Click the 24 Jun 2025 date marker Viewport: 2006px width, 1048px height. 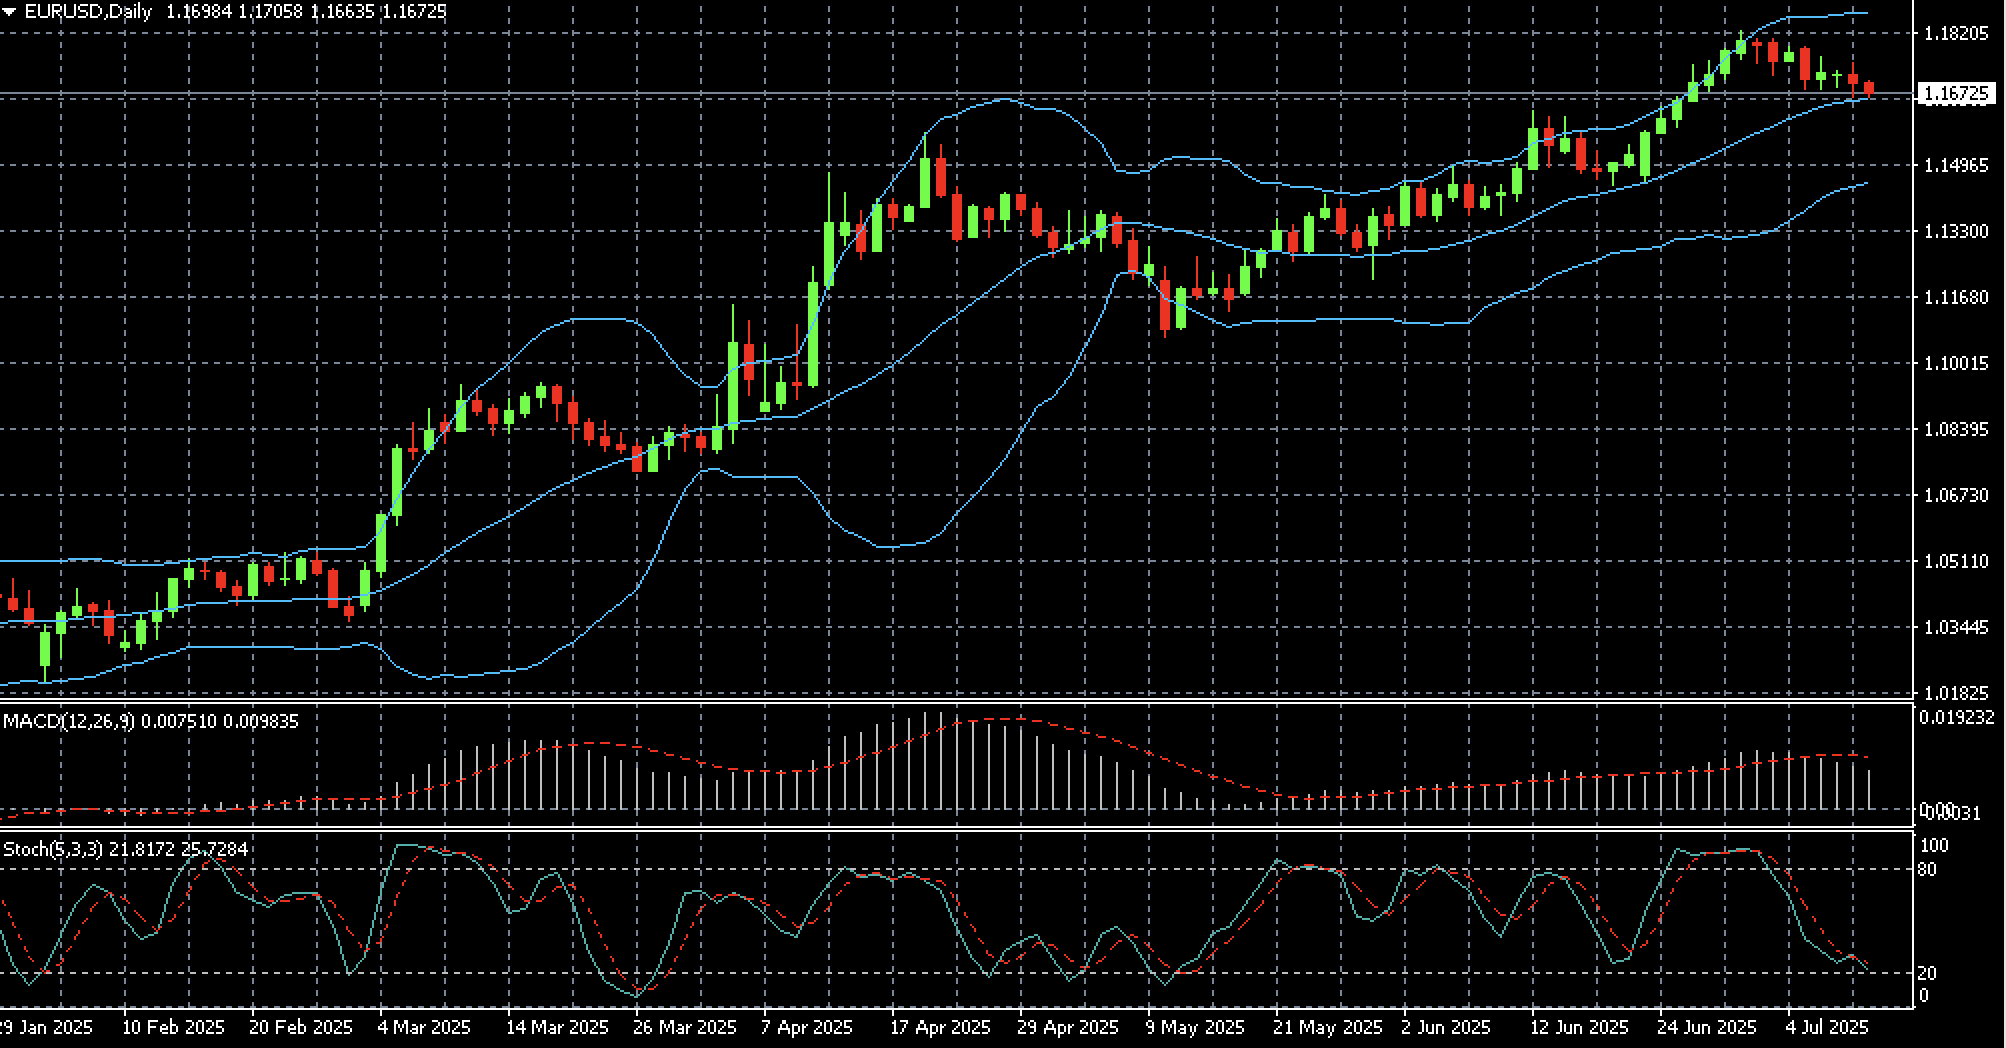point(1706,1027)
